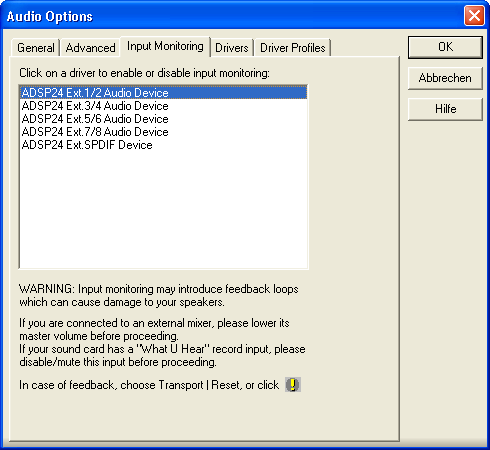Go to the Drivers tab
The width and height of the screenshot is (490, 450).
(232, 48)
